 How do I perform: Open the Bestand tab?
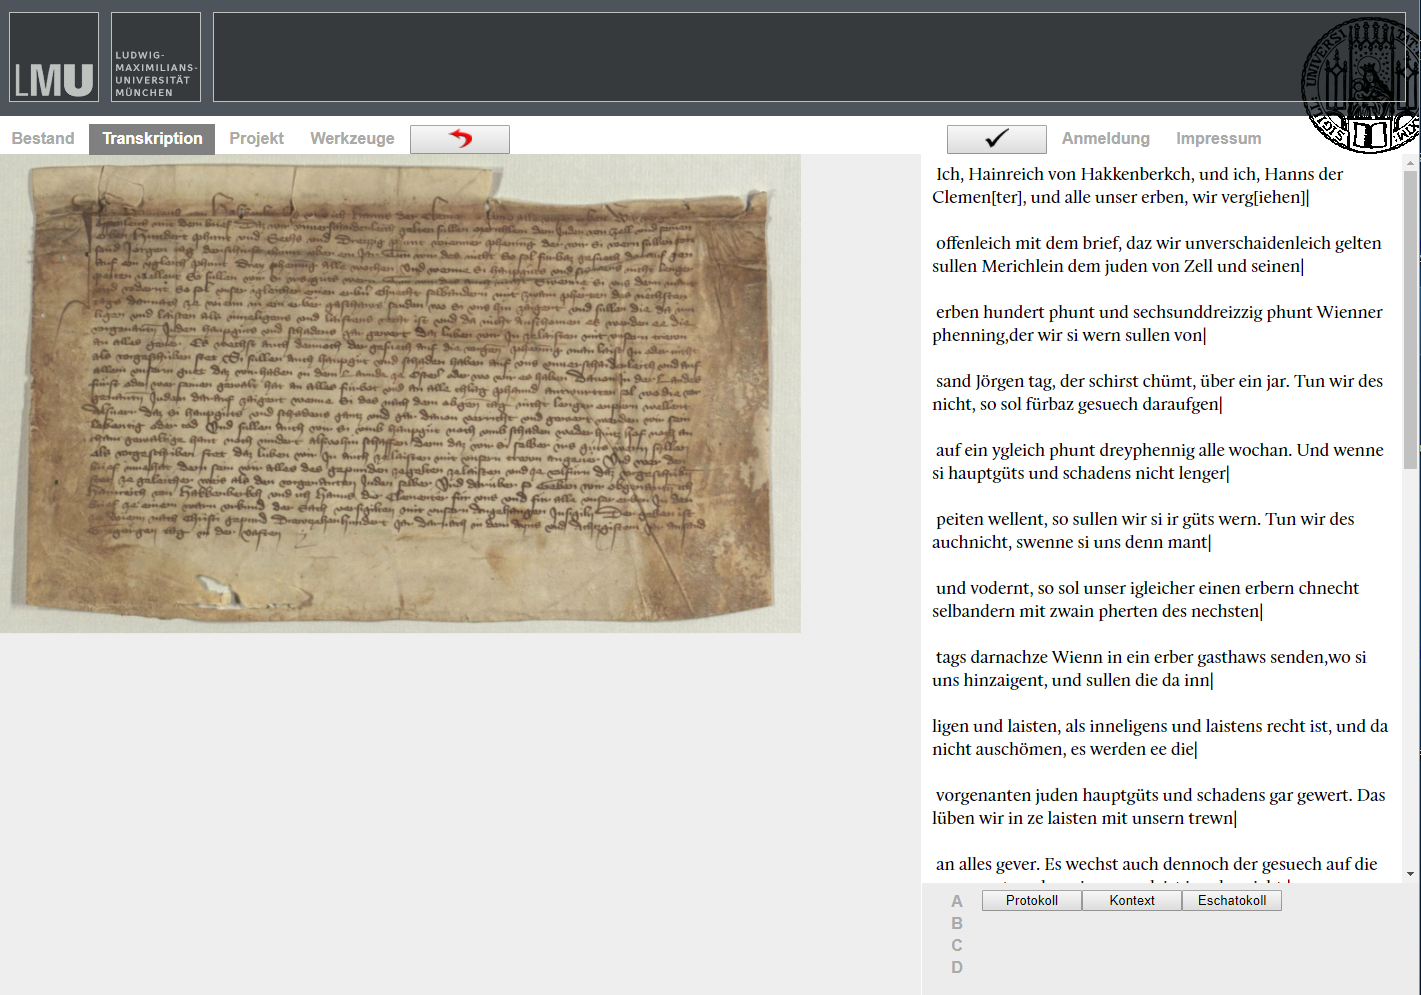point(43,139)
